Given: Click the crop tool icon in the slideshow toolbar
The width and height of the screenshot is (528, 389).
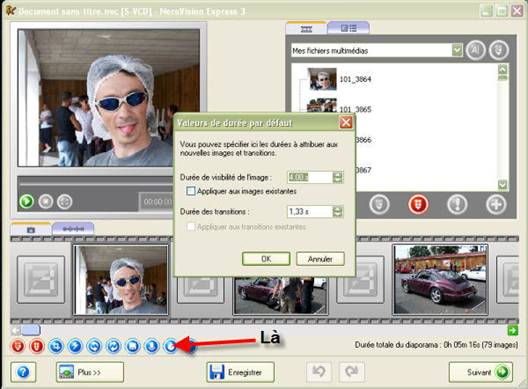Looking at the screenshot, I should point(56,346).
